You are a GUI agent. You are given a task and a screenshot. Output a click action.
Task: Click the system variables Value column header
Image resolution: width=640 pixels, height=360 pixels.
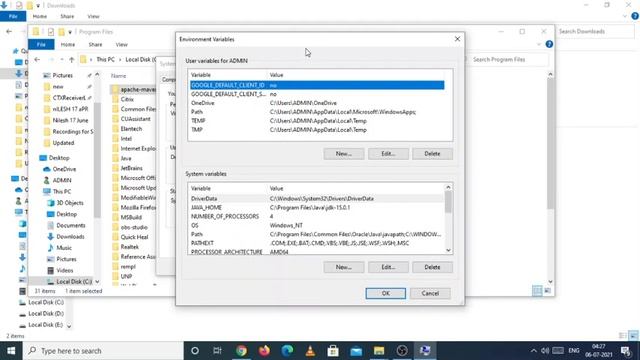click(x=276, y=189)
